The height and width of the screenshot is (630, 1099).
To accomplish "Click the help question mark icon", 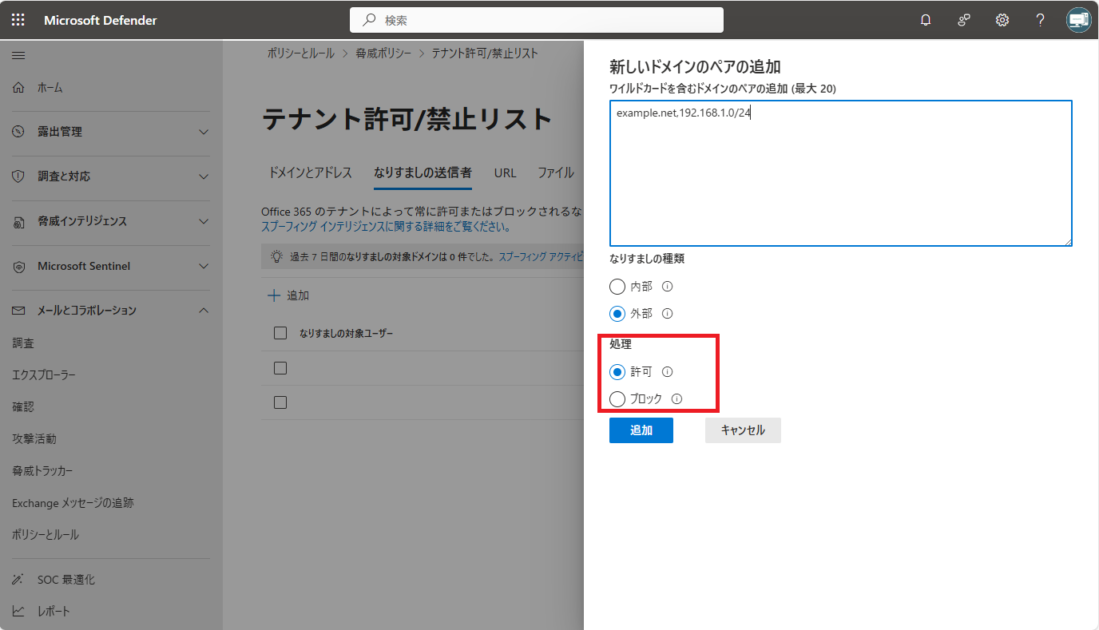I will point(1040,20).
